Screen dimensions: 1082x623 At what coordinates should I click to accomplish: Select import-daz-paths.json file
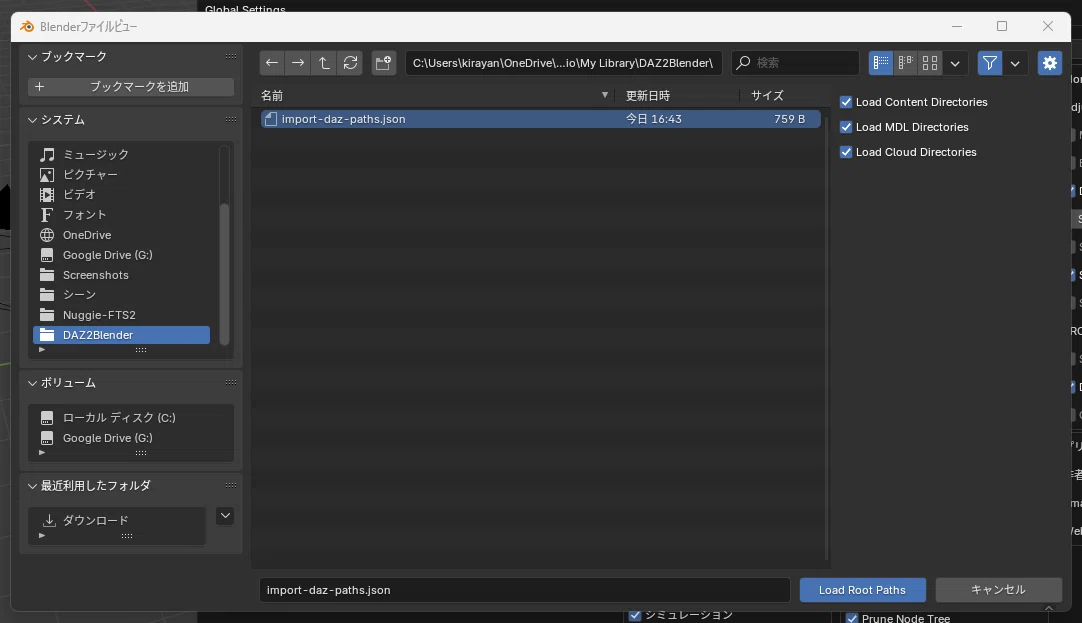click(x=540, y=119)
